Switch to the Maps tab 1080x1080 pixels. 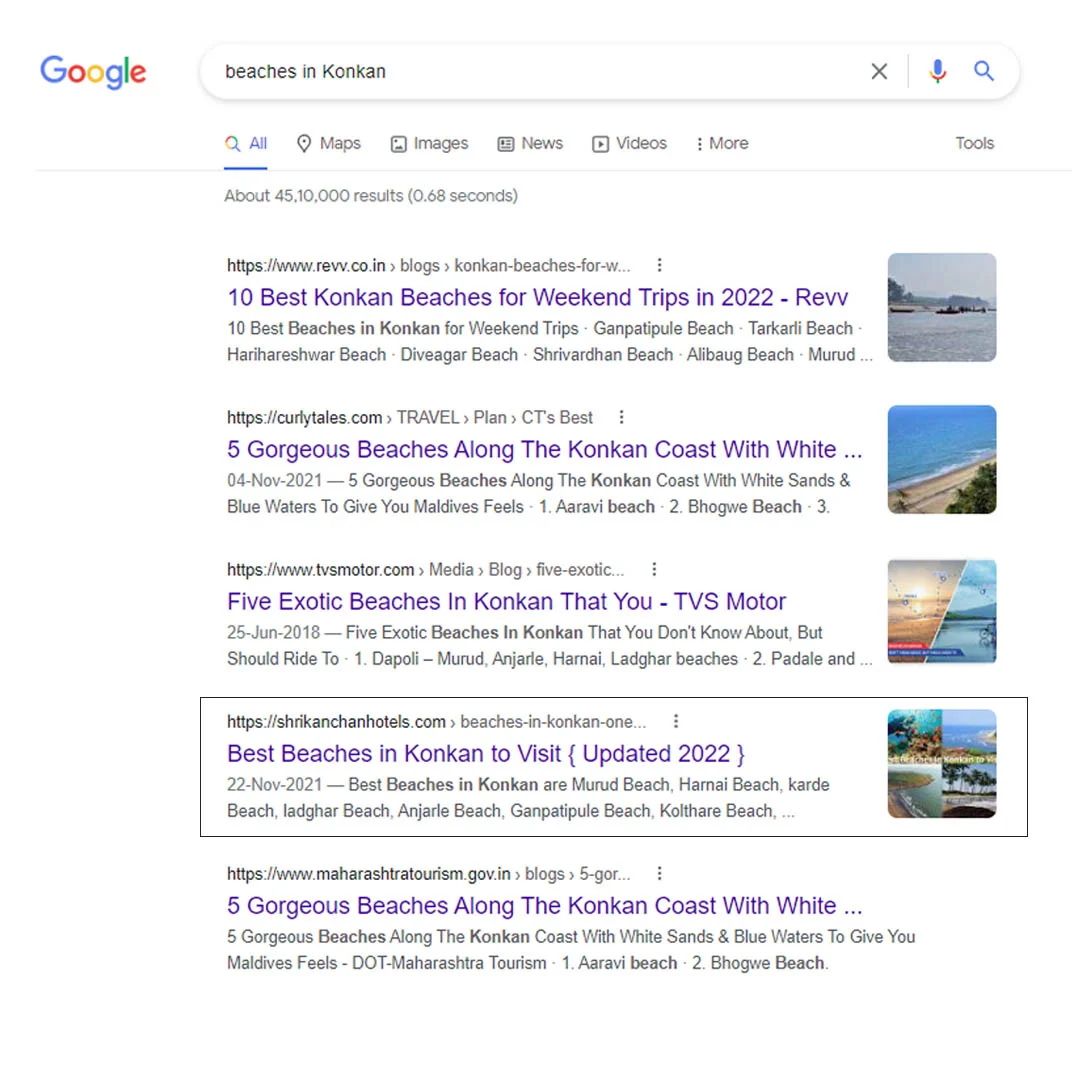coord(329,143)
